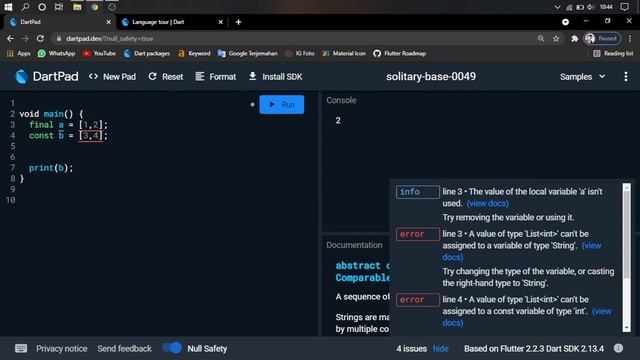Hide the issues panel
Viewport: 640px width, 360px height.
(441, 349)
